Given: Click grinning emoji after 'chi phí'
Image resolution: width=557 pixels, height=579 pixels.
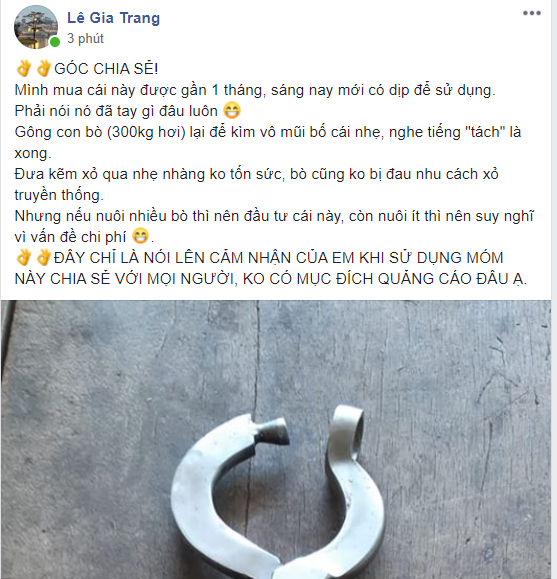Looking at the screenshot, I should [x=140, y=236].
